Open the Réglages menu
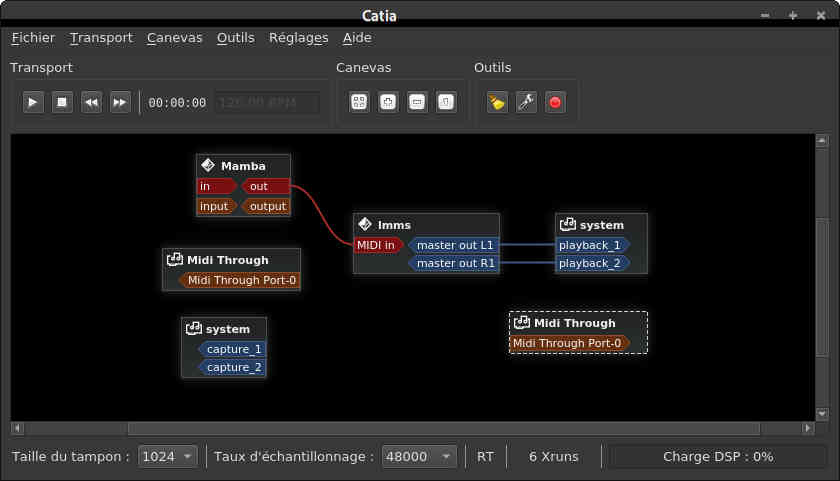 click(x=298, y=38)
